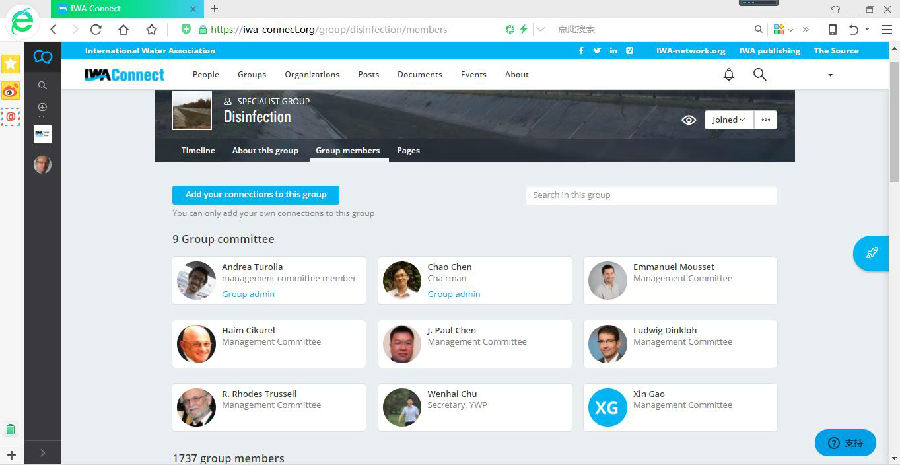The width and height of the screenshot is (900, 465).
Task: Open IWA Facebook page icon
Action: 581,50
